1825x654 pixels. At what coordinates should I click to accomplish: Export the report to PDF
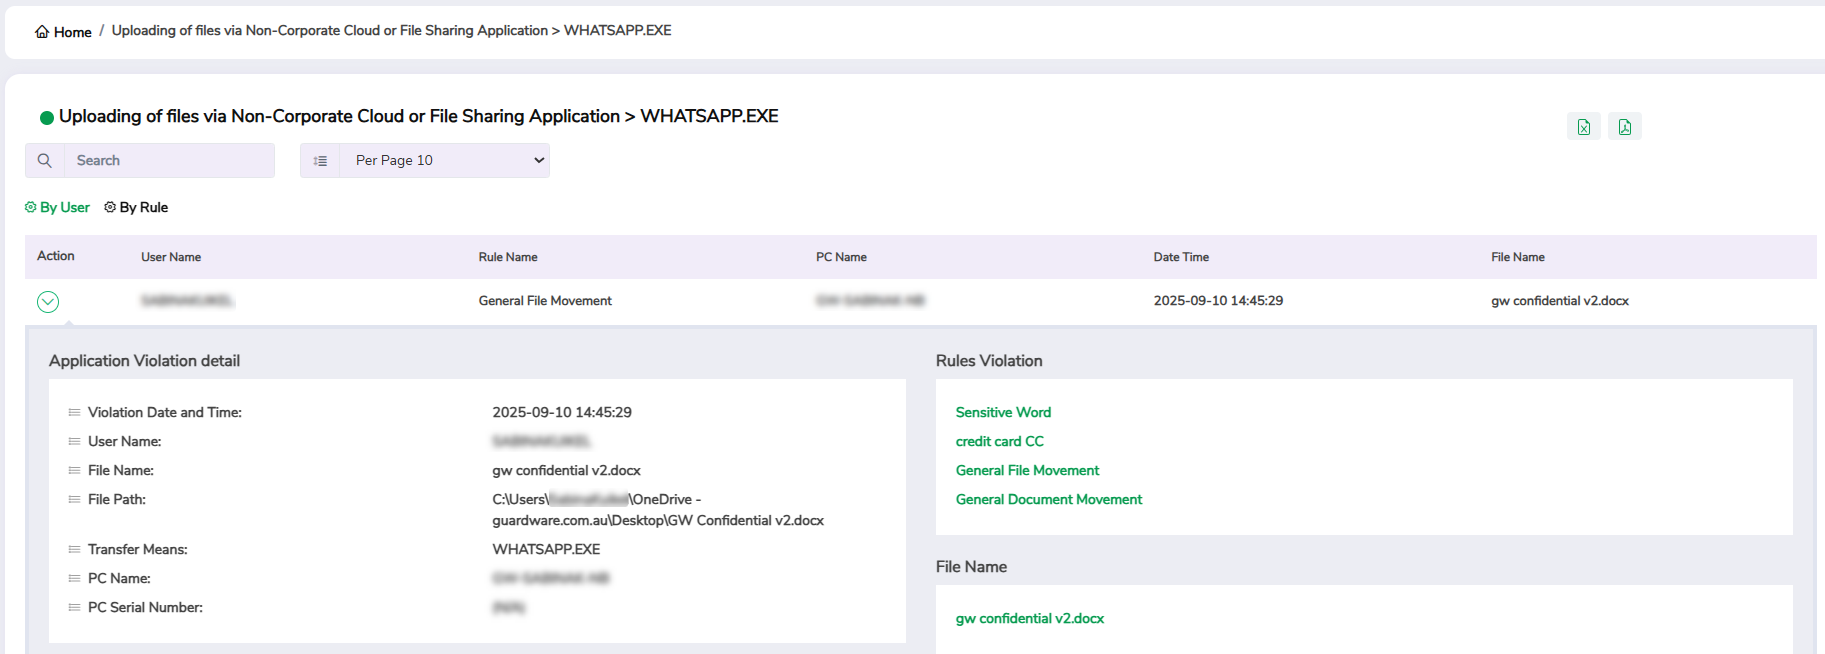pos(1624,127)
